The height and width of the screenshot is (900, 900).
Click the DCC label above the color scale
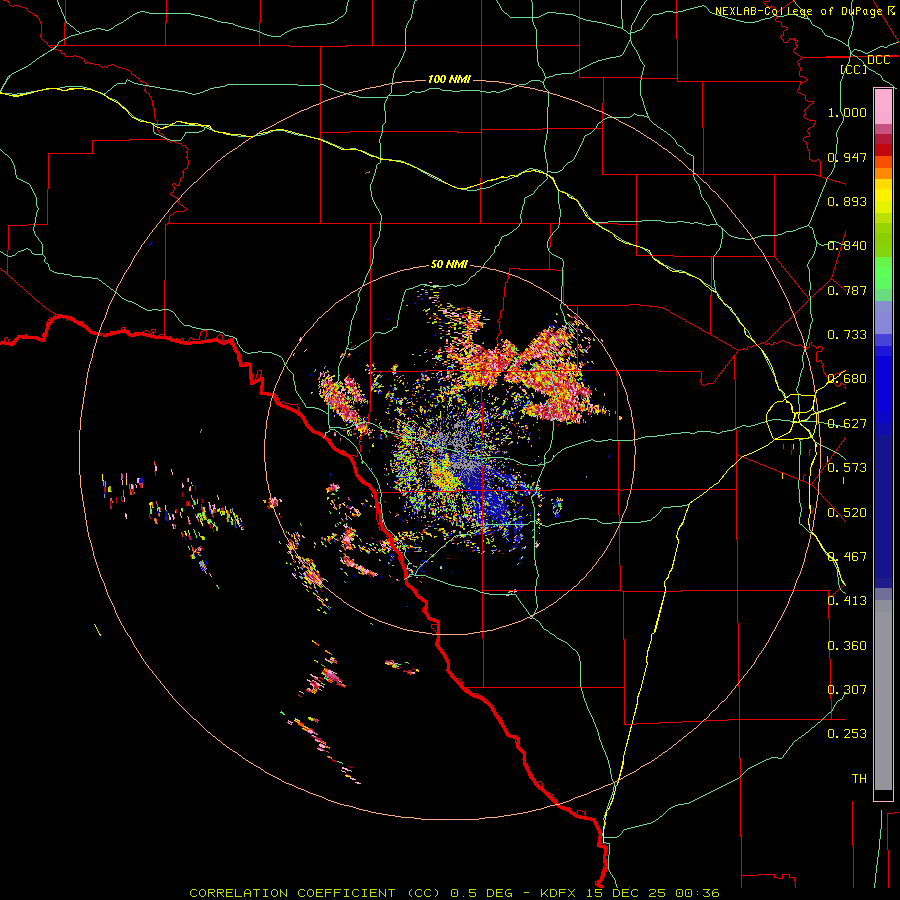pos(878,60)
